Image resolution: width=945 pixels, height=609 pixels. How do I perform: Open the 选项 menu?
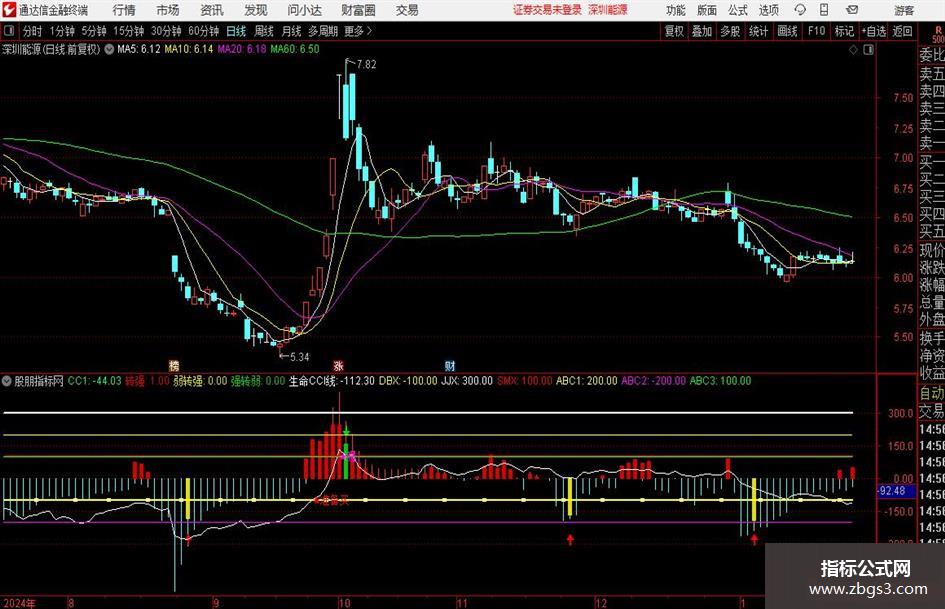pos(768,10)
